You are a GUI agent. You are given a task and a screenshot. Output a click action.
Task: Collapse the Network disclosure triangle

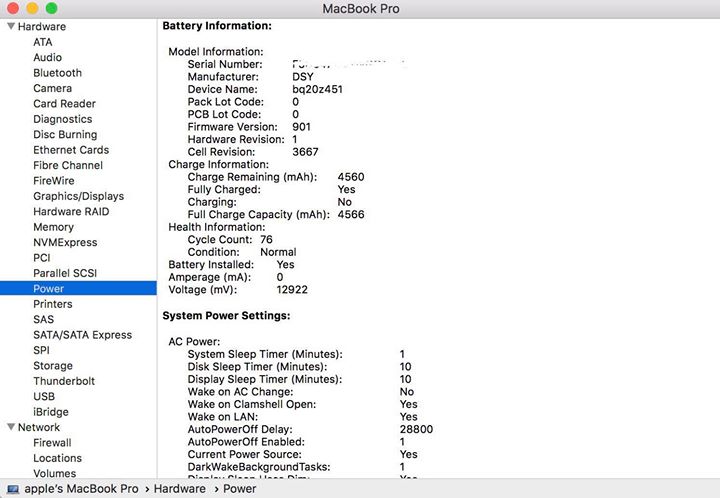coord(11,427)
